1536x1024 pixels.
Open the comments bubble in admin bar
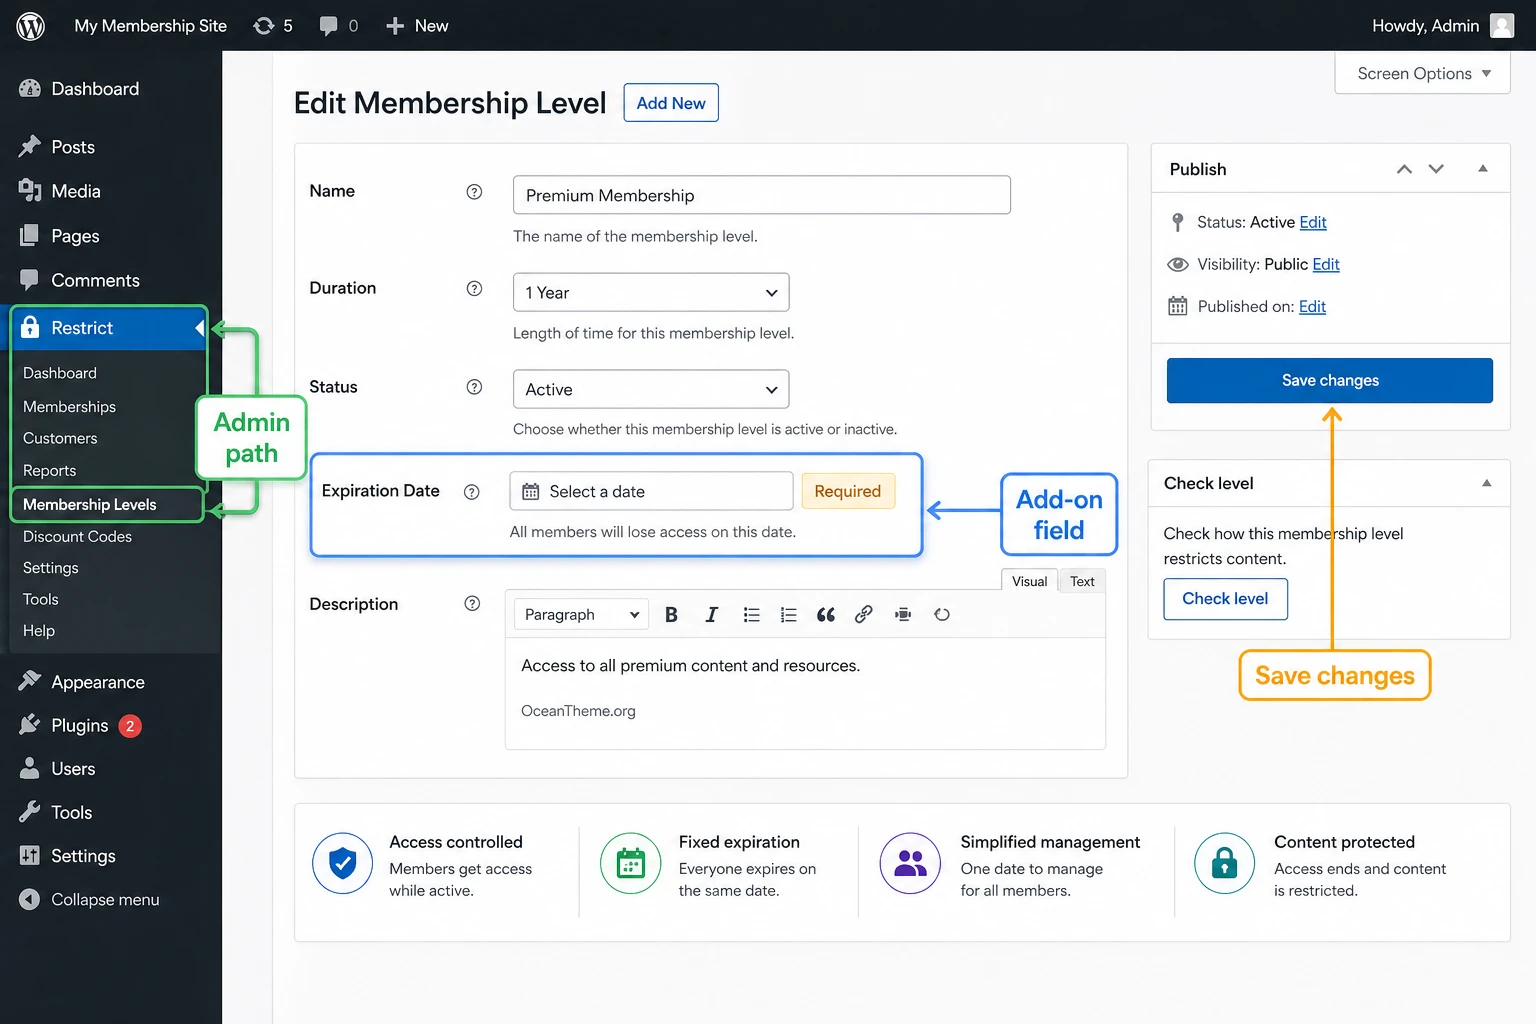(x=338, y=26)
